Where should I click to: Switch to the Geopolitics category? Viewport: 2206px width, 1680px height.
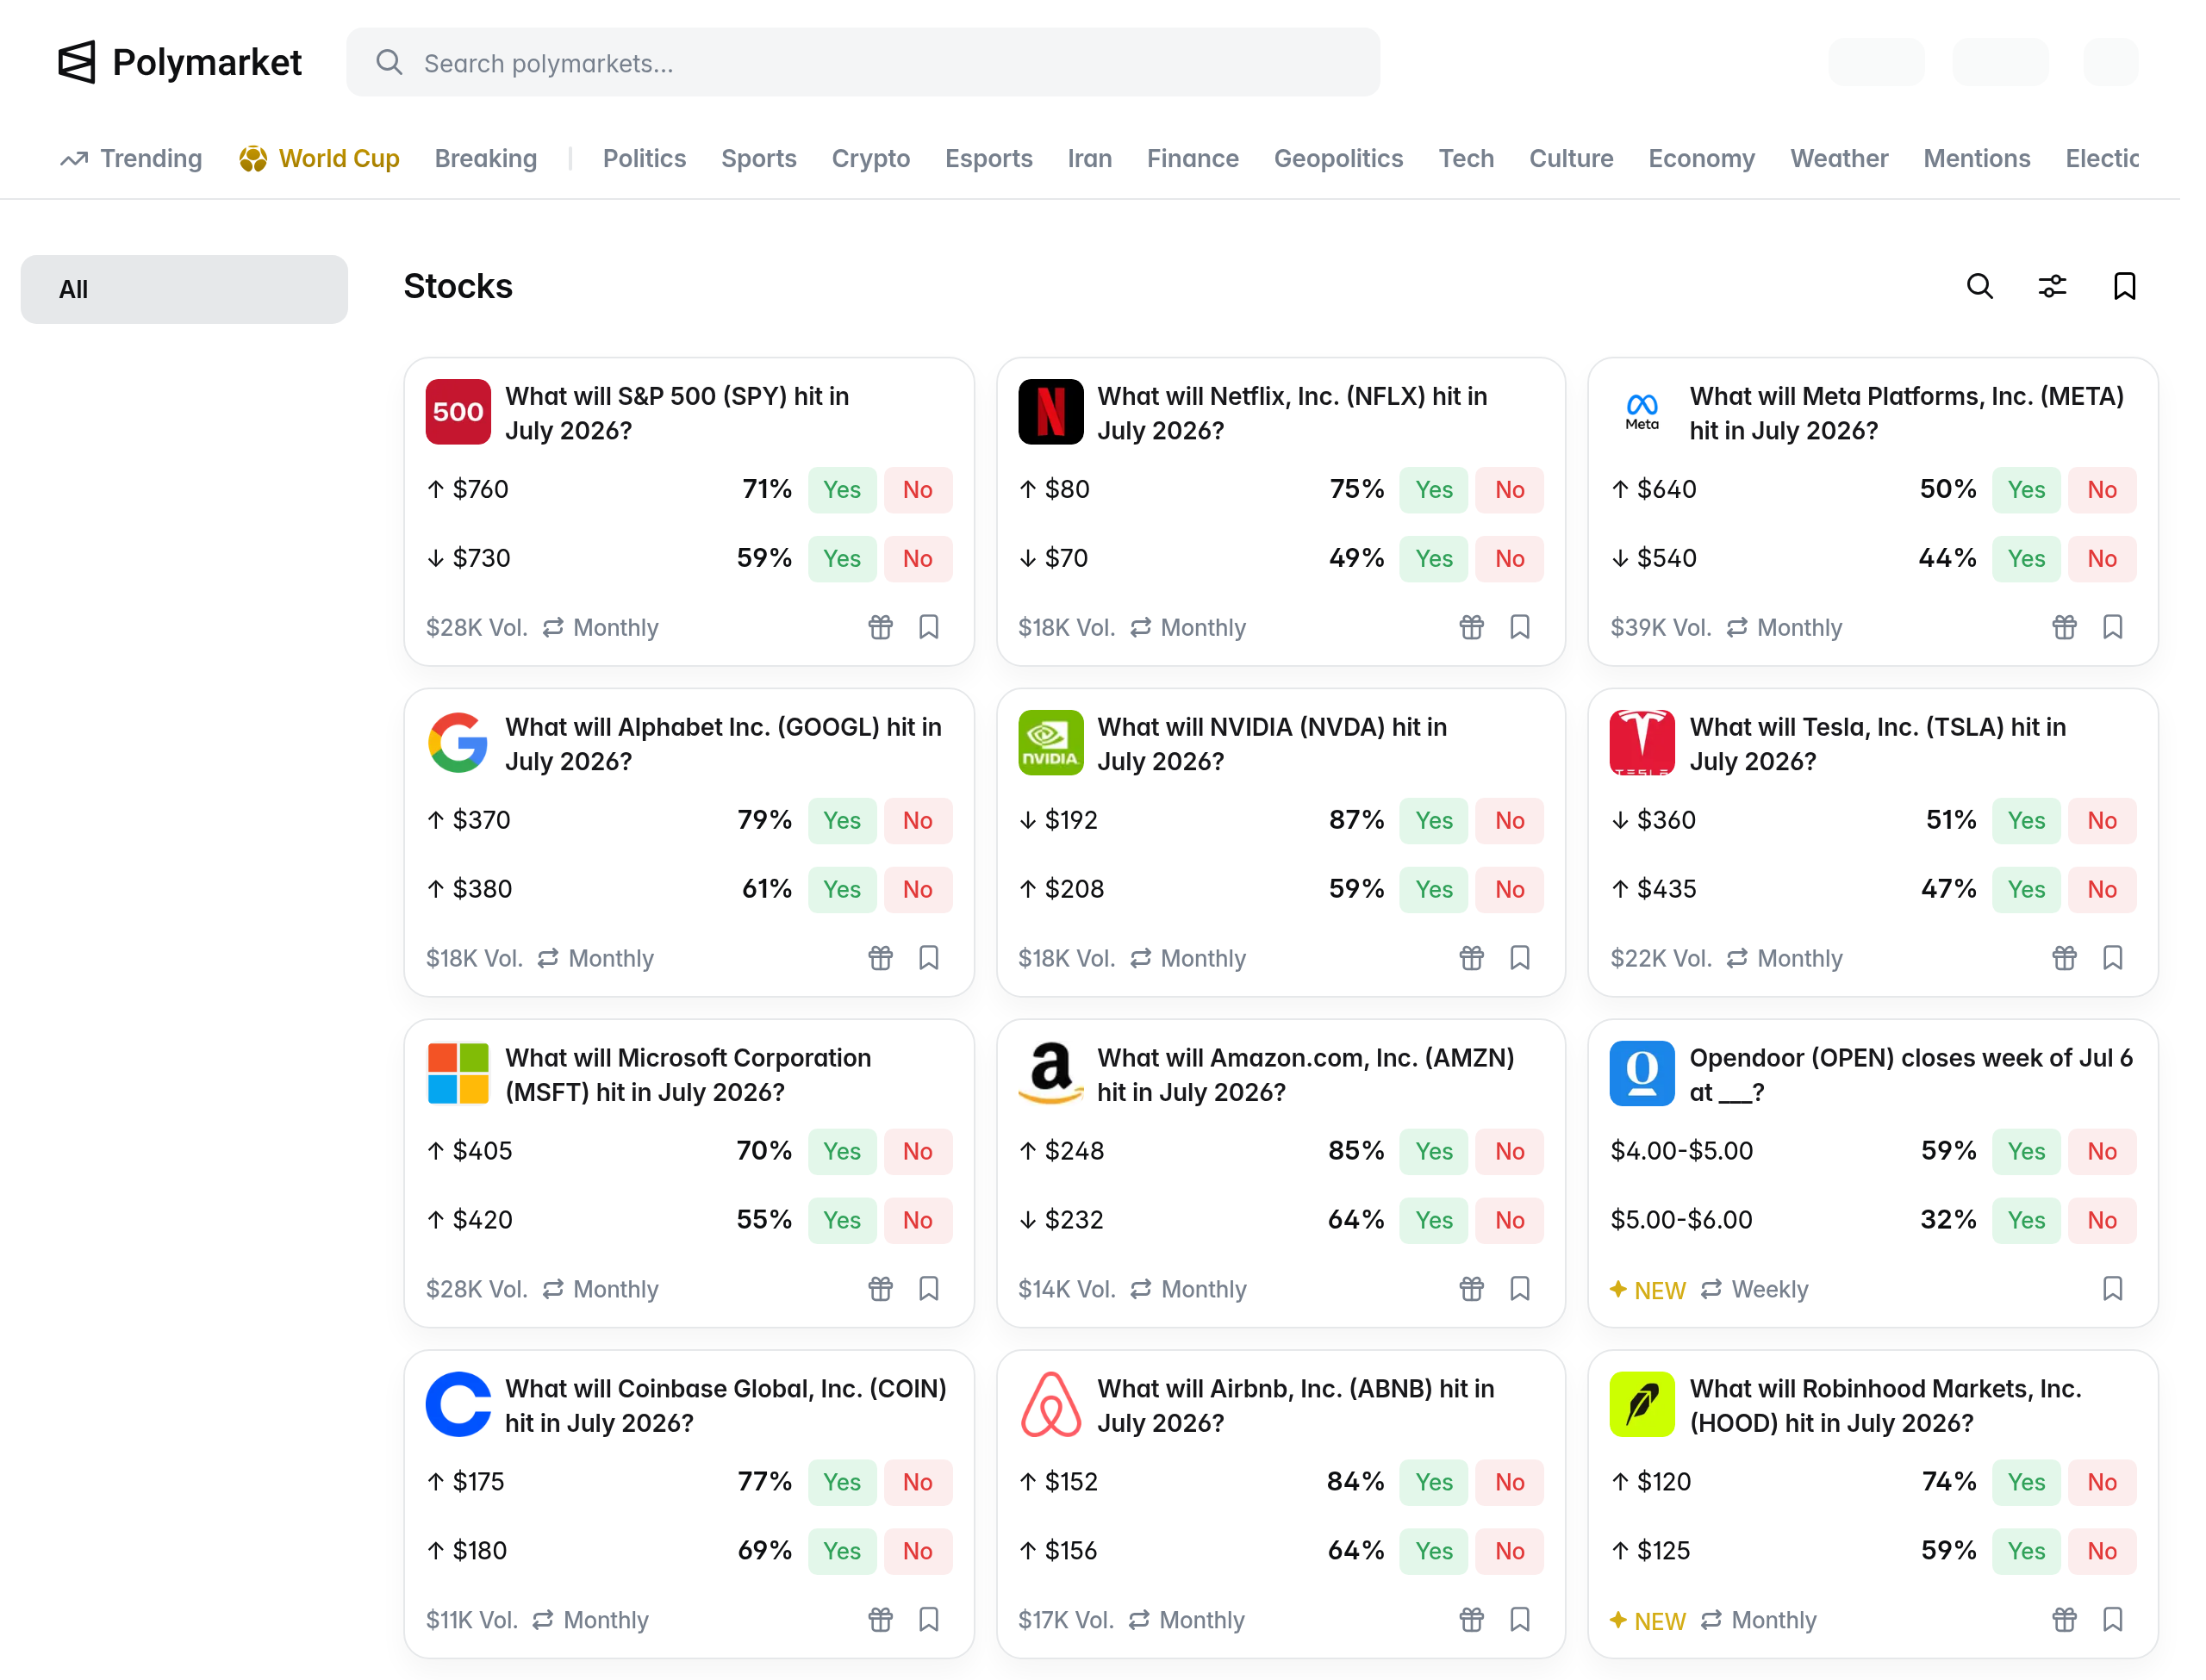(1339, 159)
